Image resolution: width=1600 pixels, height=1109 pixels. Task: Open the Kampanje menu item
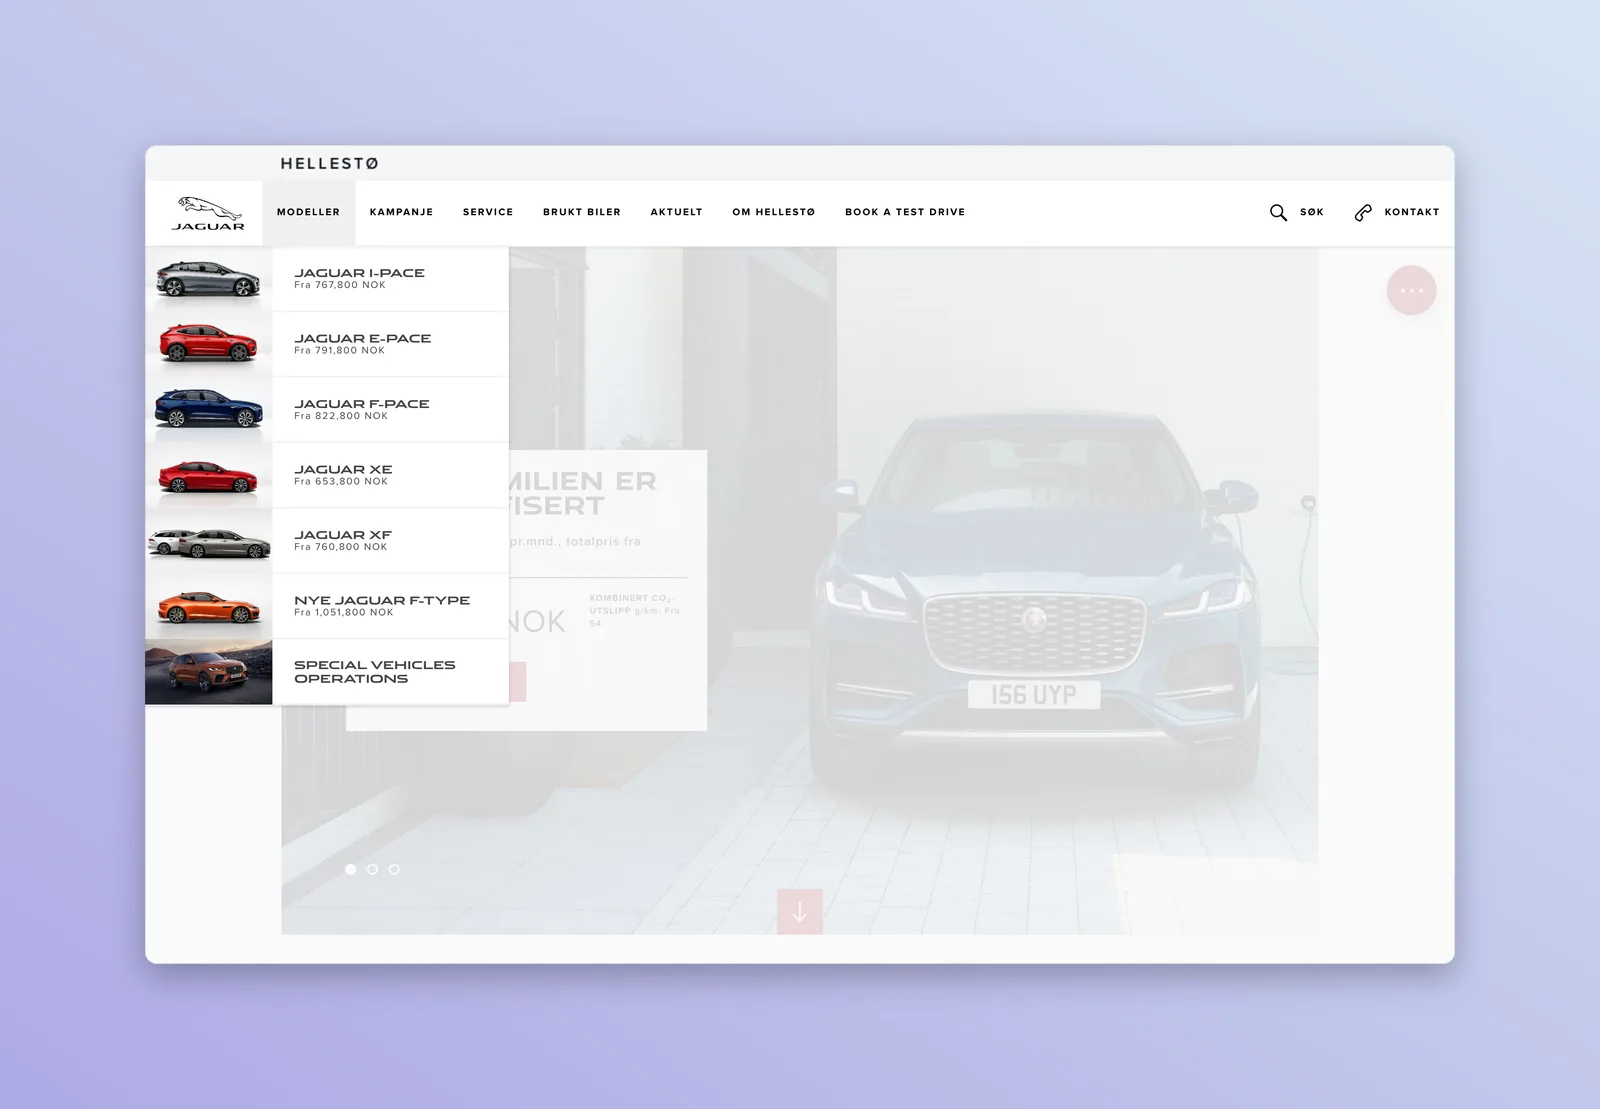pyautogui.click(x=401, y=212)
